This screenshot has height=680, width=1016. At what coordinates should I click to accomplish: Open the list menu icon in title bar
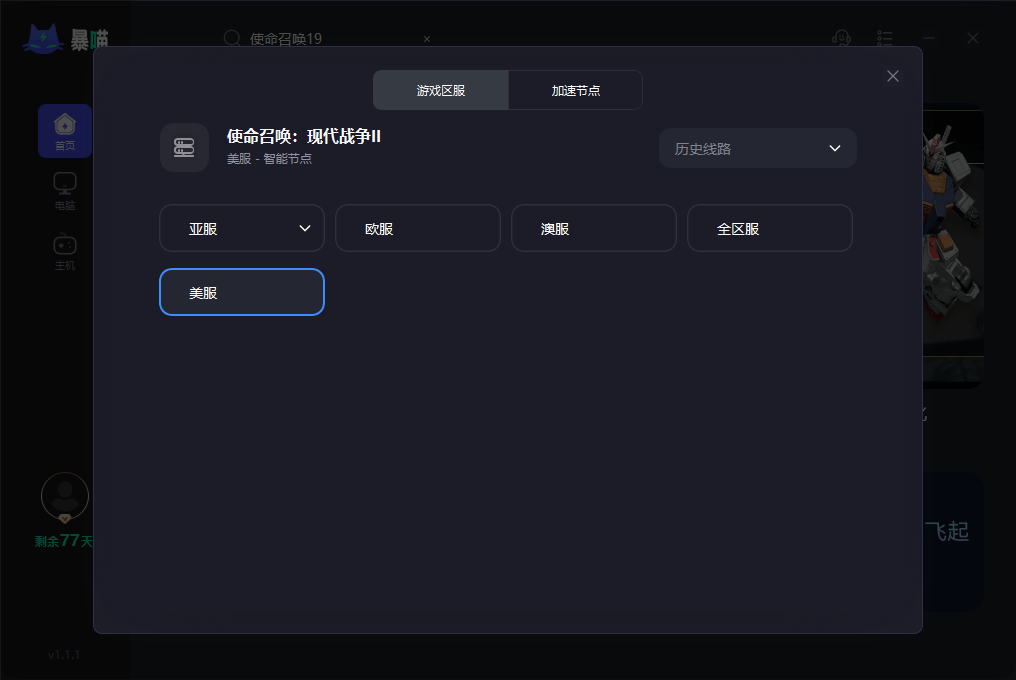click(x=884, y=38)
